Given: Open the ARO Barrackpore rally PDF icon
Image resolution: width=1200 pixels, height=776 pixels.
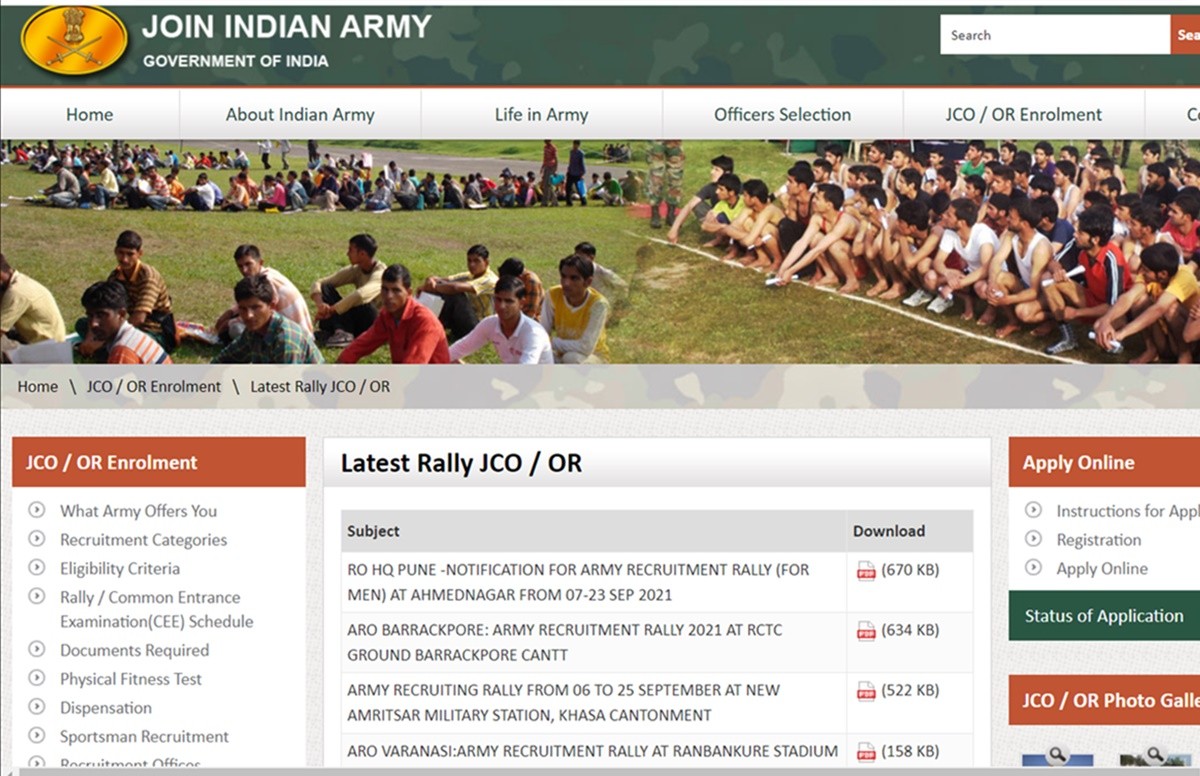Looking at the screenshot, I should click(866, 630).
